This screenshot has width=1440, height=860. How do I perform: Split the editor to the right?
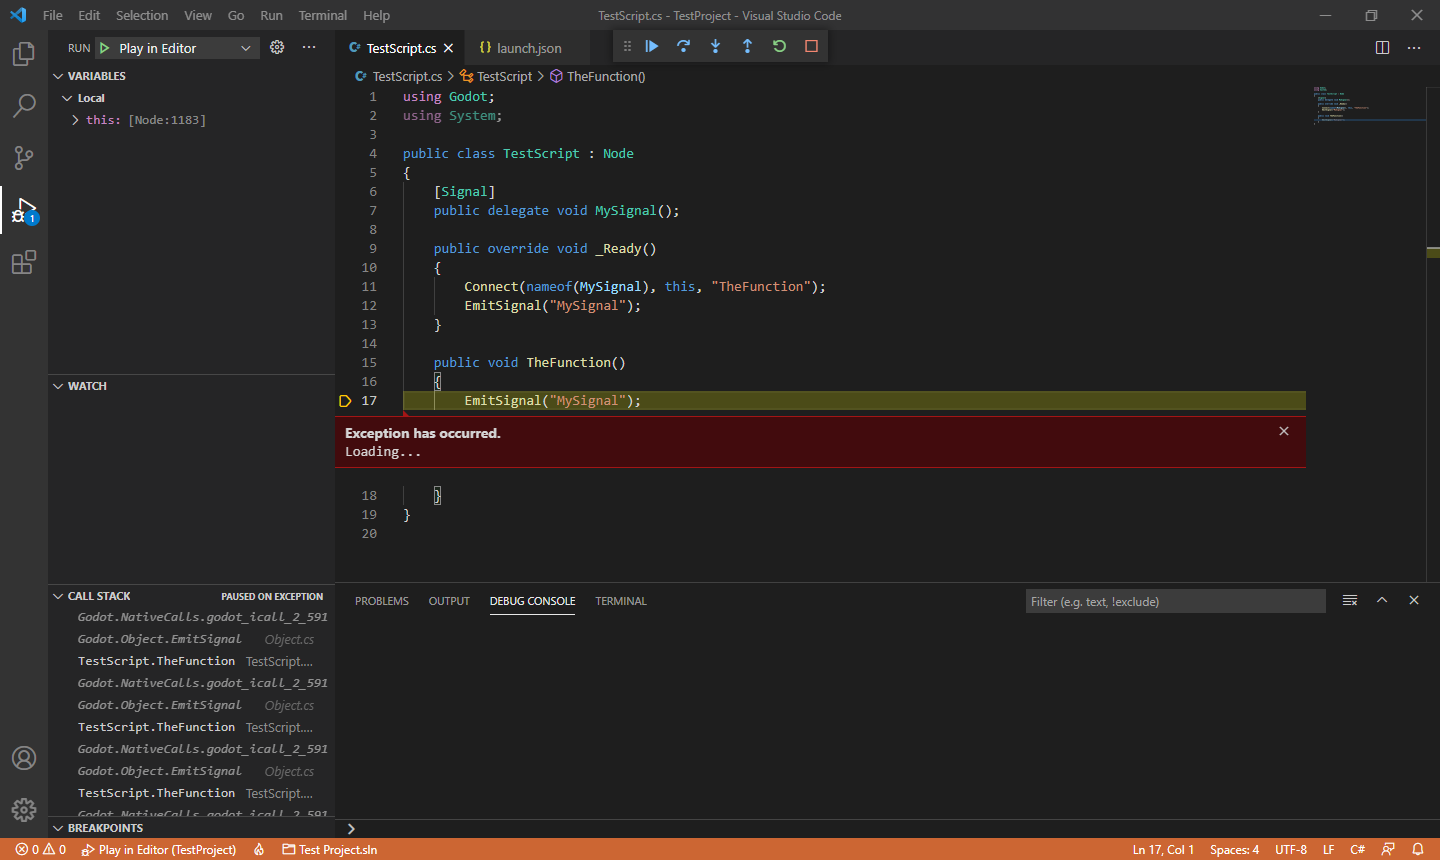(x=1383, y=47)
